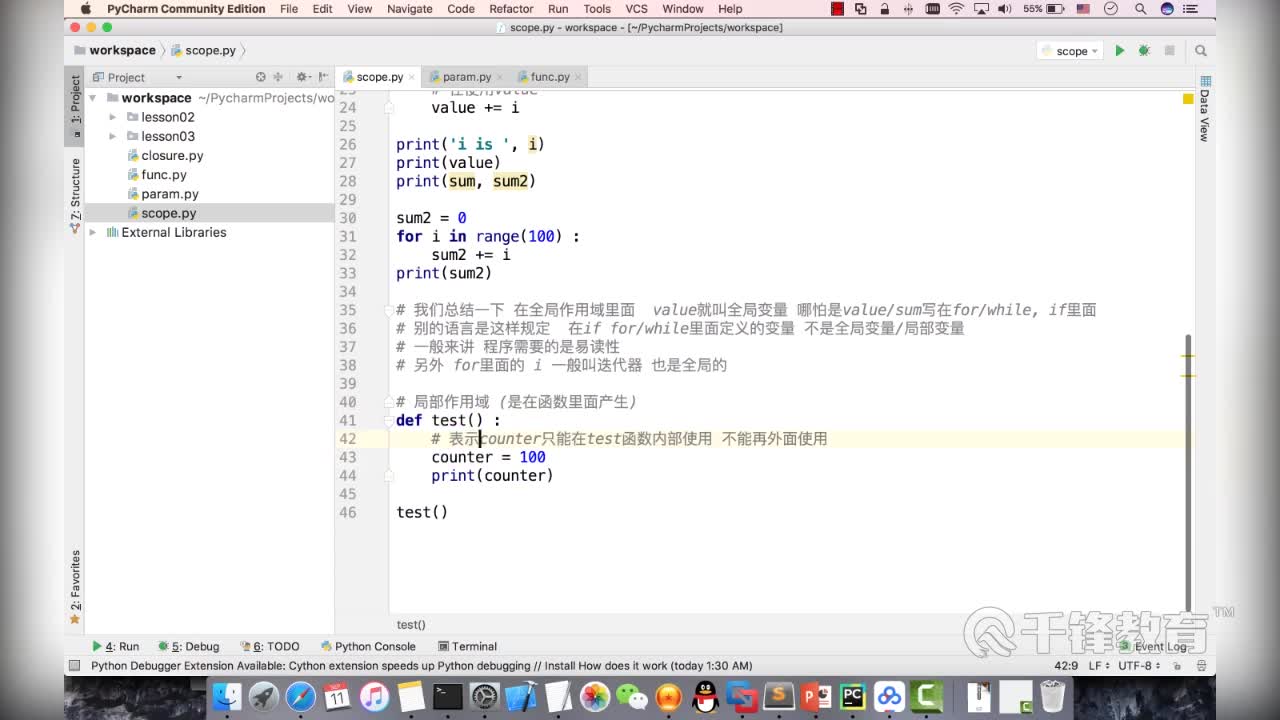Start debugging with the green bug icon
This screenshot has width=1280, height=720.
tap(1143, 50)
